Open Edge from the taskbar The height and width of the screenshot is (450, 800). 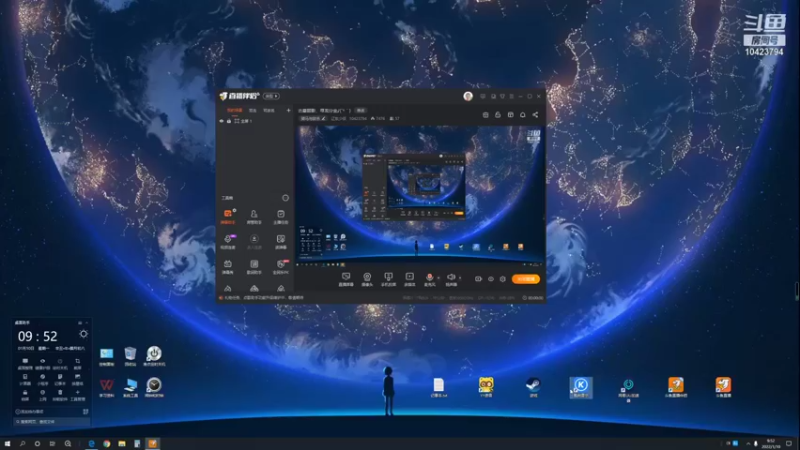(x=91, y=443)
